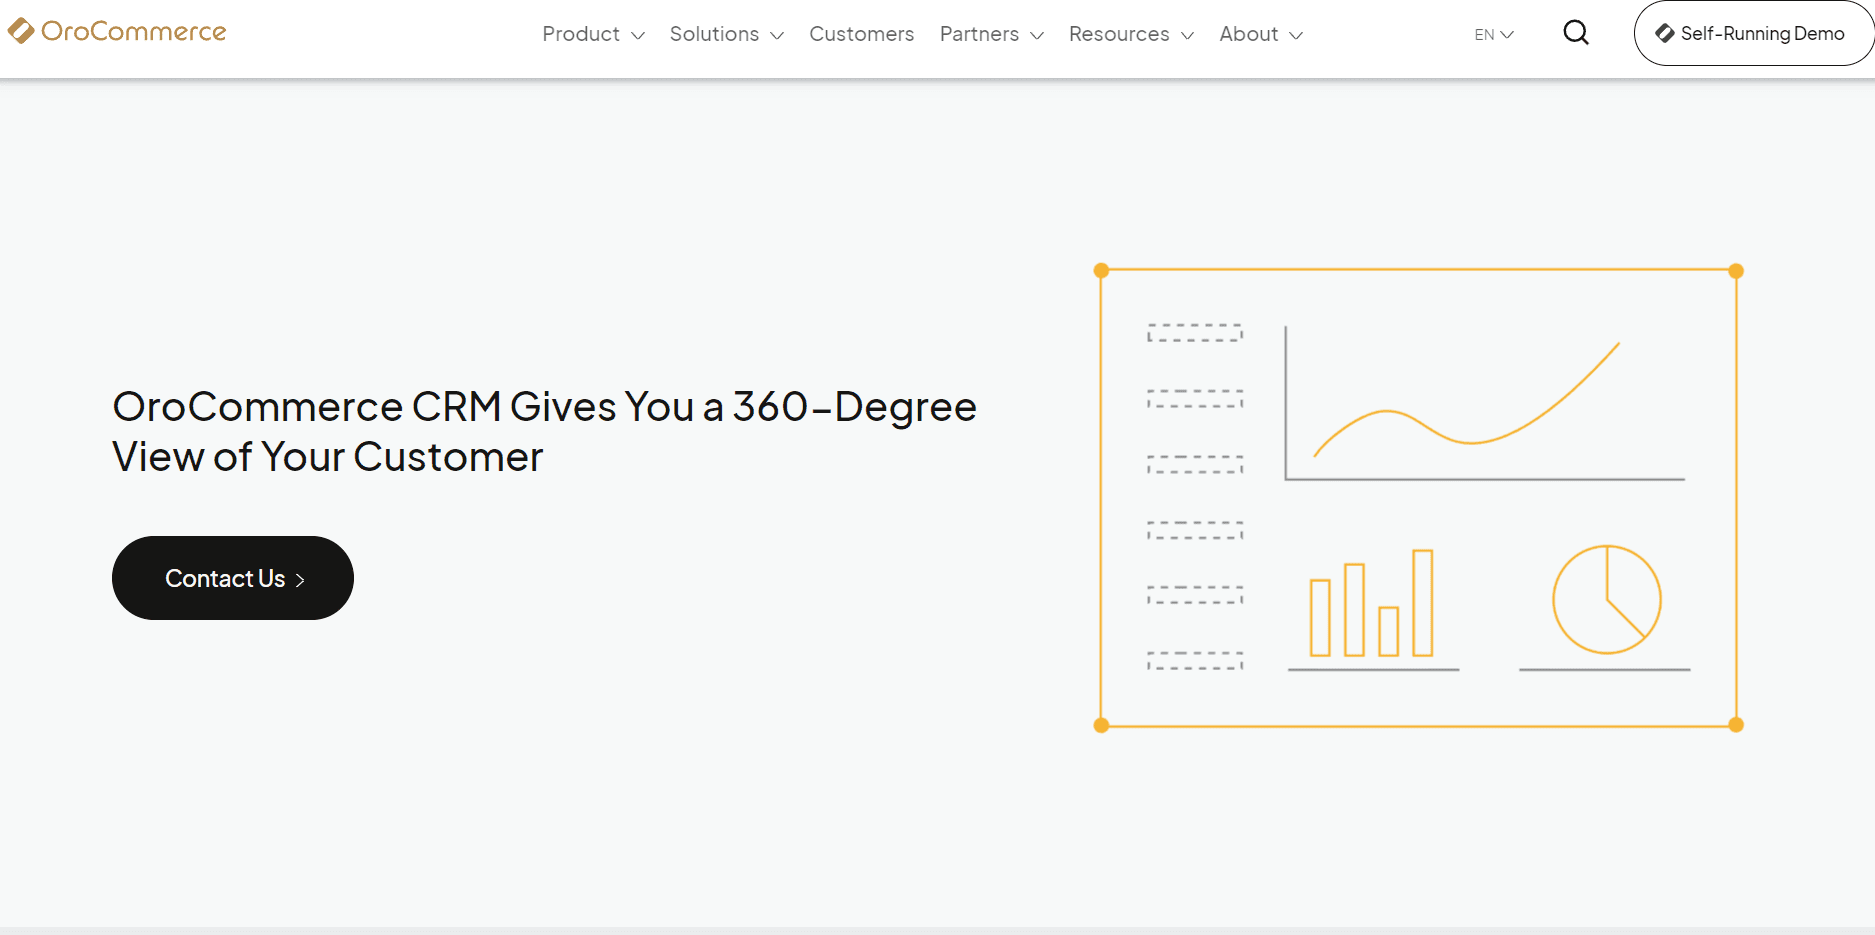The image size is (1875, 935).
Task: Open the search magnifier icon
Action: 1576,33
